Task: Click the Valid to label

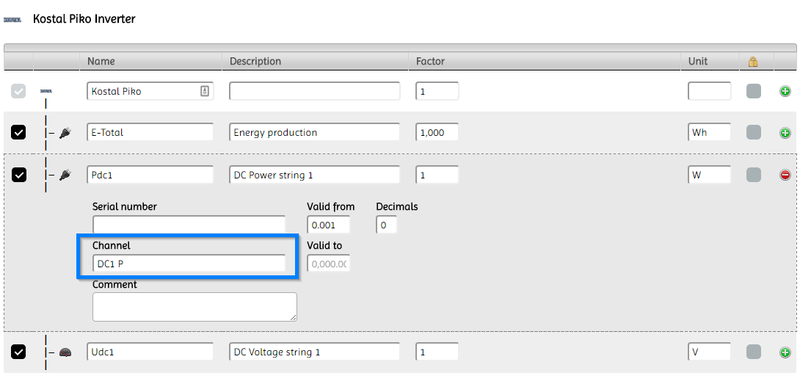Action: [324, 245]
